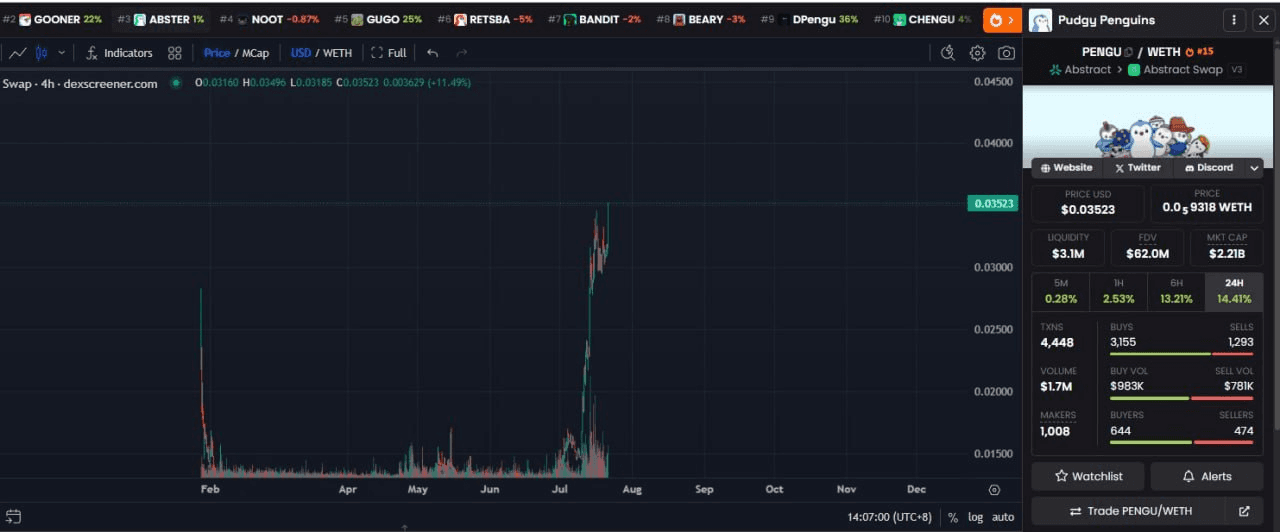Open the BEARY trending token

pos(701,19)
